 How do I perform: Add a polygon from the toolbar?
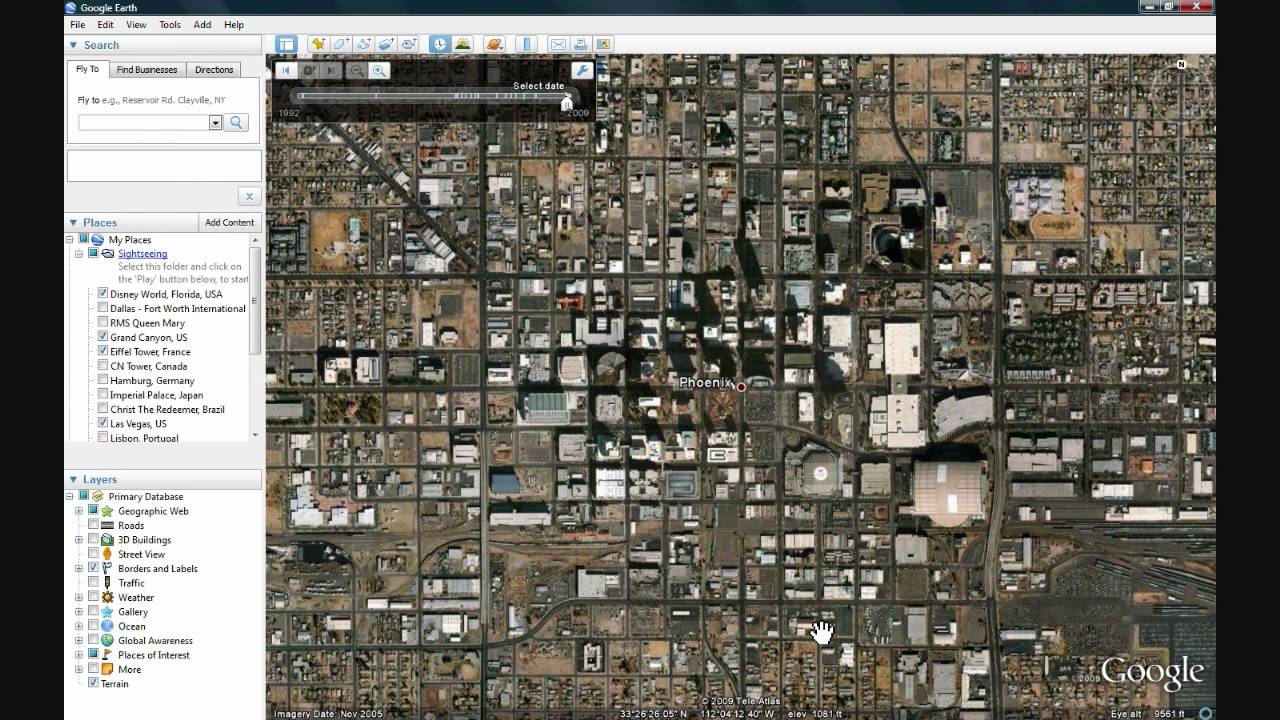point(341,44)
